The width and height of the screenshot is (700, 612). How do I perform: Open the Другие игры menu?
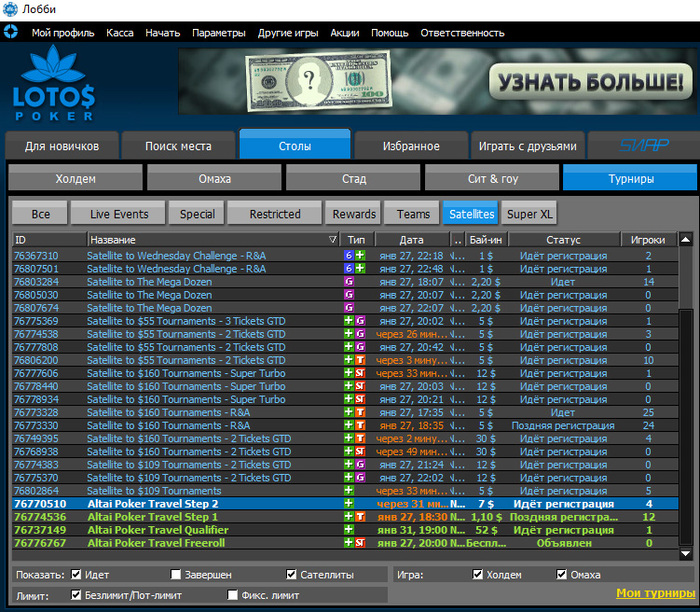click(288, 33)
